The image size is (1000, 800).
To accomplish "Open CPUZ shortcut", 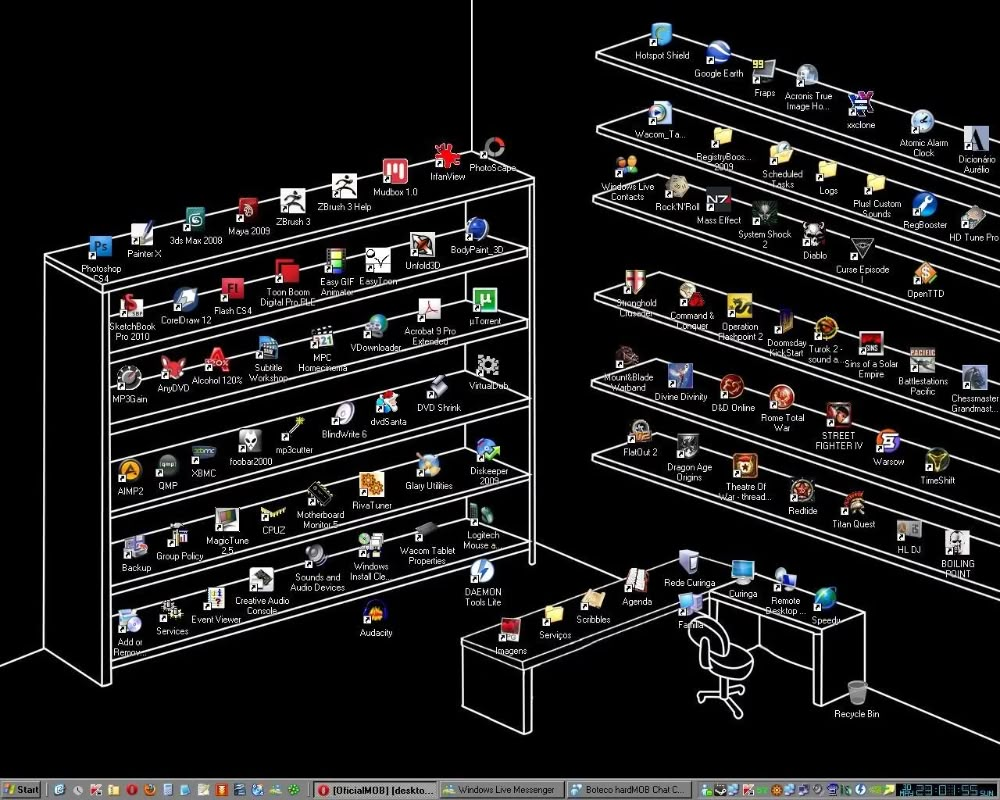I will 273,511.
